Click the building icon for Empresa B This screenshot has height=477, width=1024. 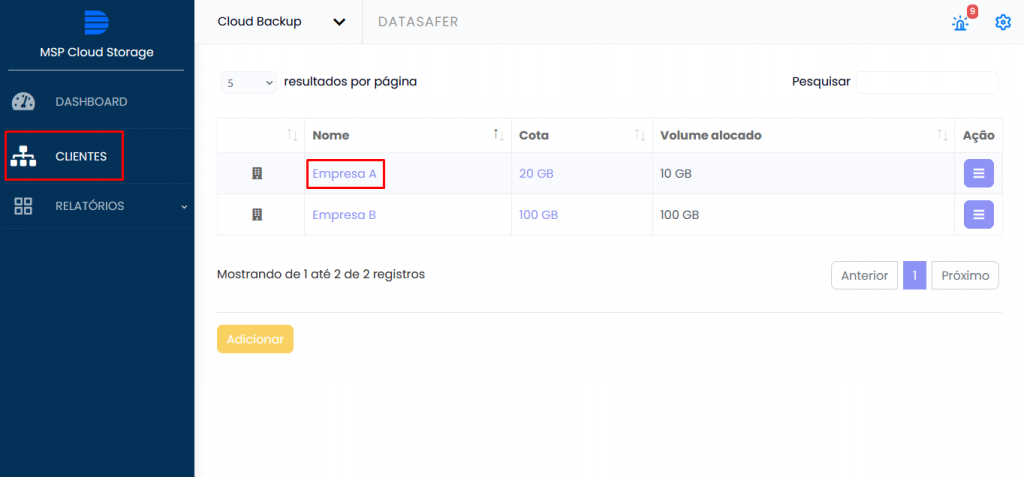click(257, 215)
